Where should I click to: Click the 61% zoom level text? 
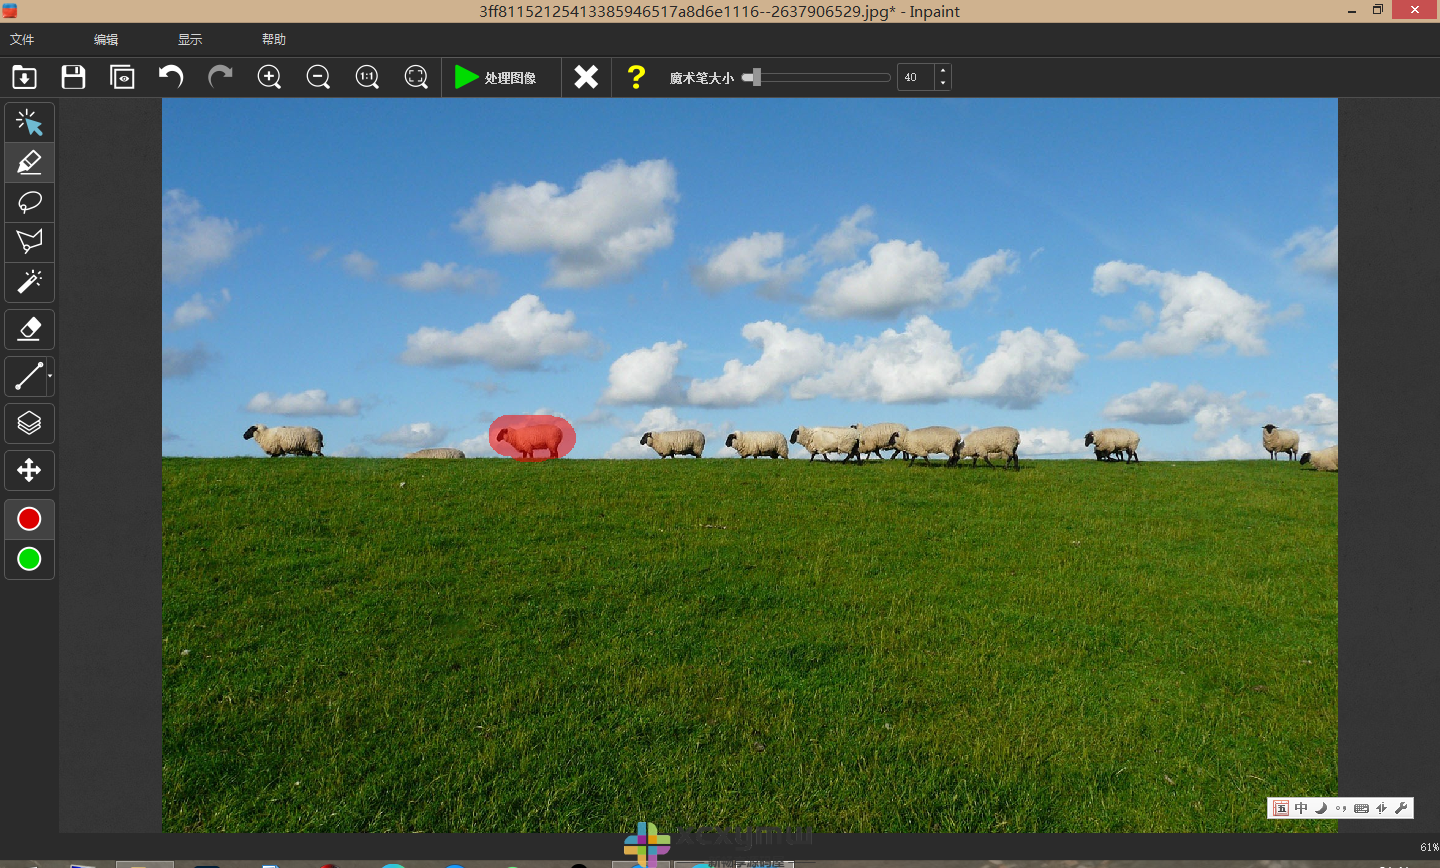pyautogui.click(x=1429, y=847)
